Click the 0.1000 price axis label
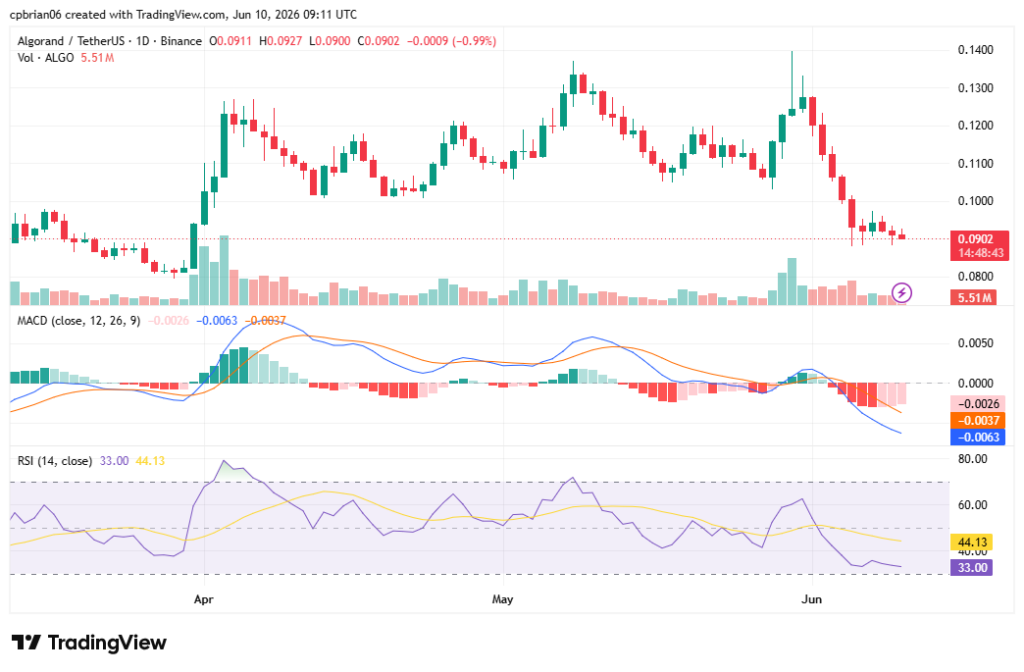Screen dimensions: 1024x672 (975, 201)
